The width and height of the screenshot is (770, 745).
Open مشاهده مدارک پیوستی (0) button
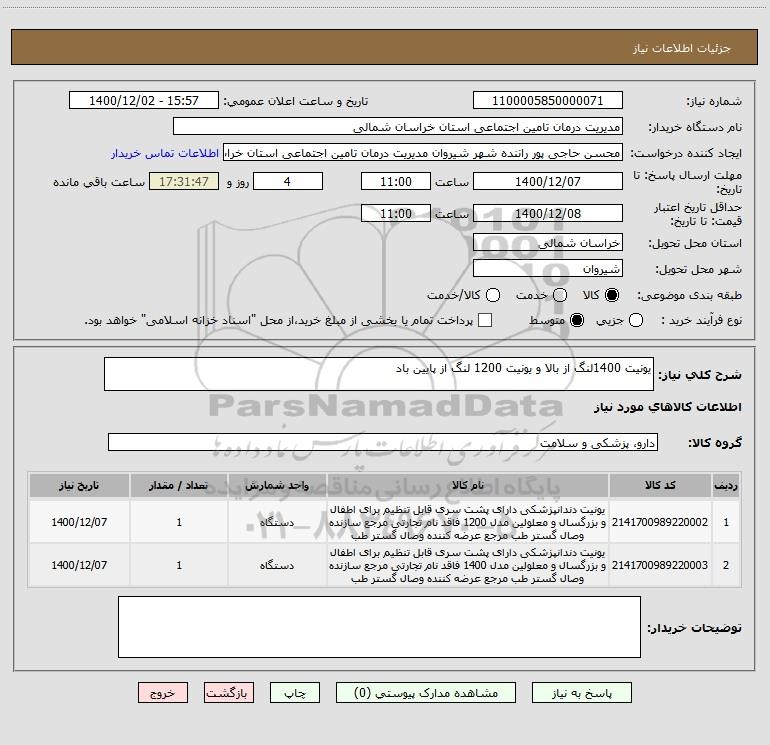point(426,692)
